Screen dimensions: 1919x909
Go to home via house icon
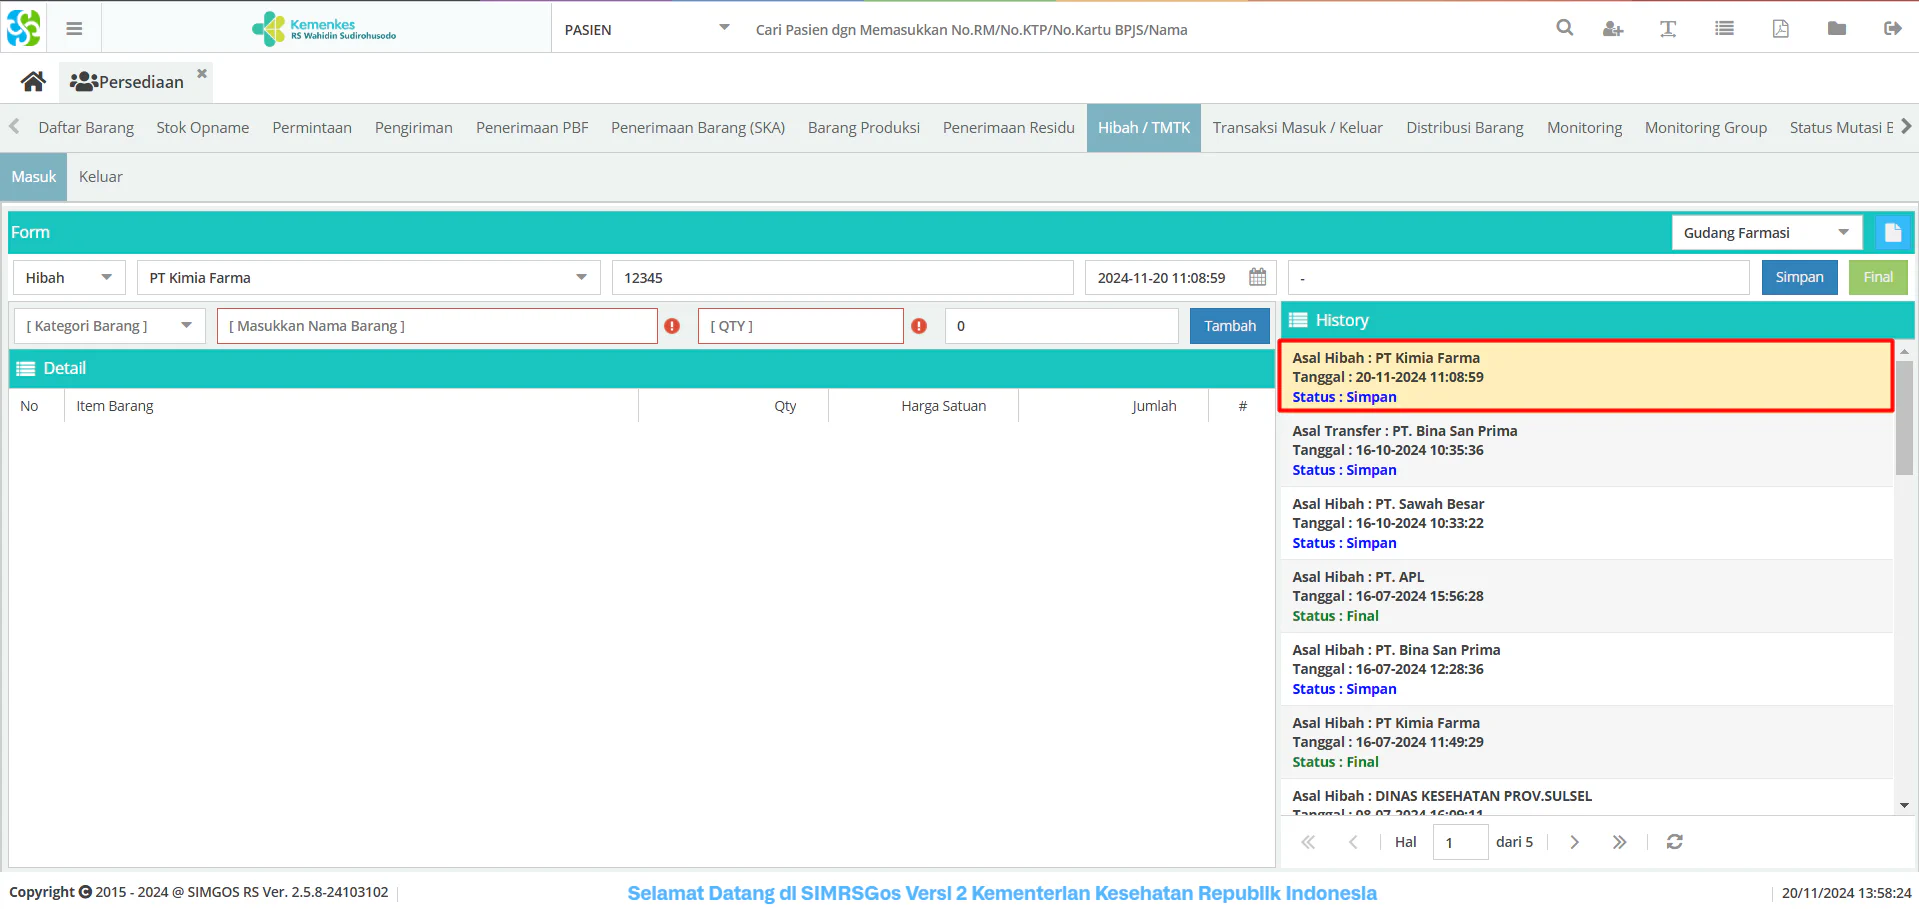pyautogui.click(x=34, y=82)
